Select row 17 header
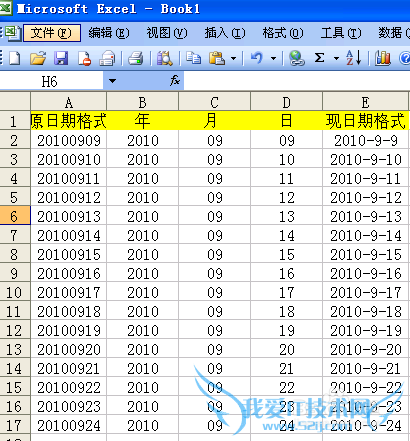The height and width of the screenshot is (441, 410). pyautogui.click(x=15, y=425)
